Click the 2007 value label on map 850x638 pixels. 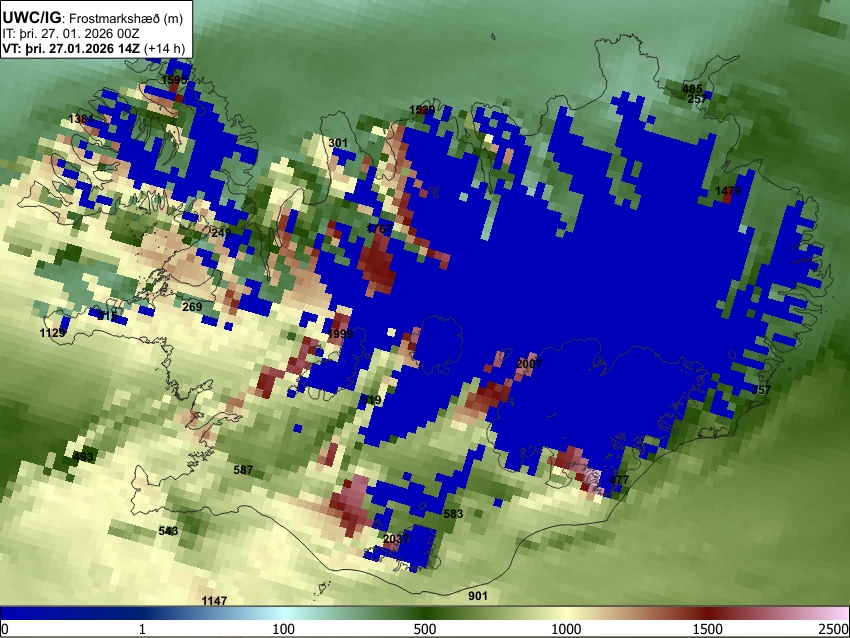tap(529, 364)
